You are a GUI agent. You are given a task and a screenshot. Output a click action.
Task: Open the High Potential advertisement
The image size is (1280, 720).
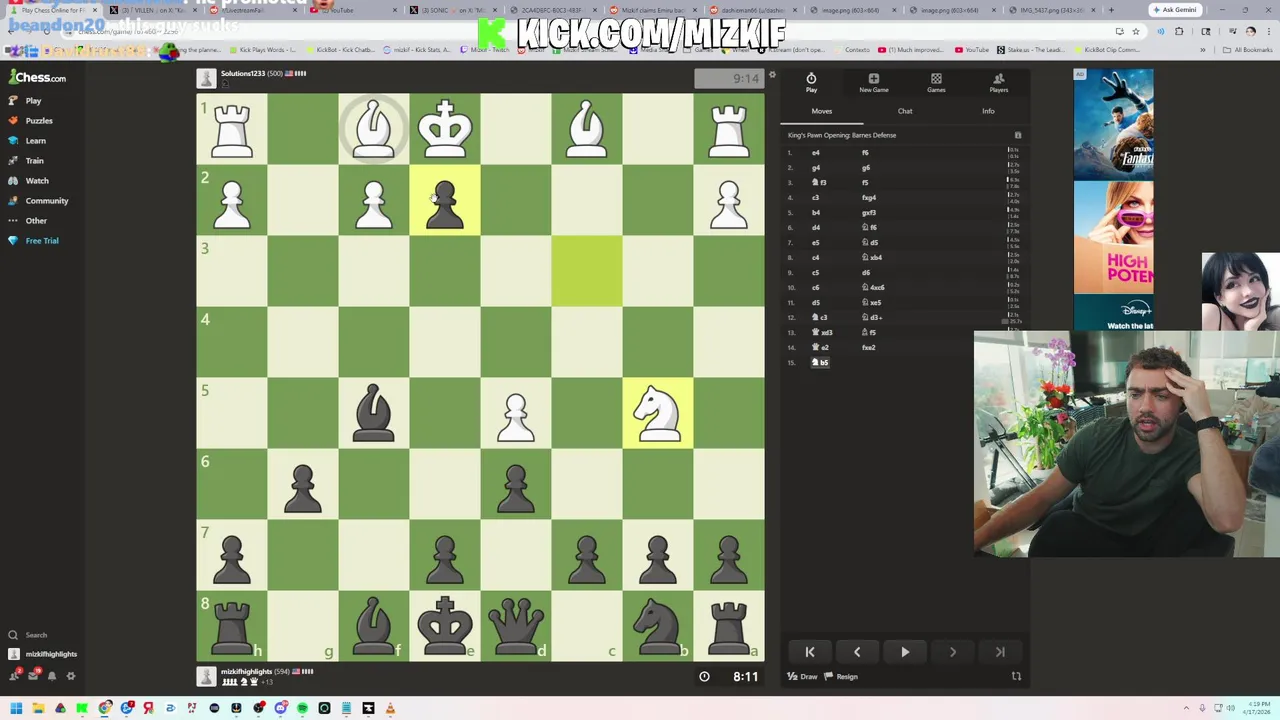tap(1113, 238)
